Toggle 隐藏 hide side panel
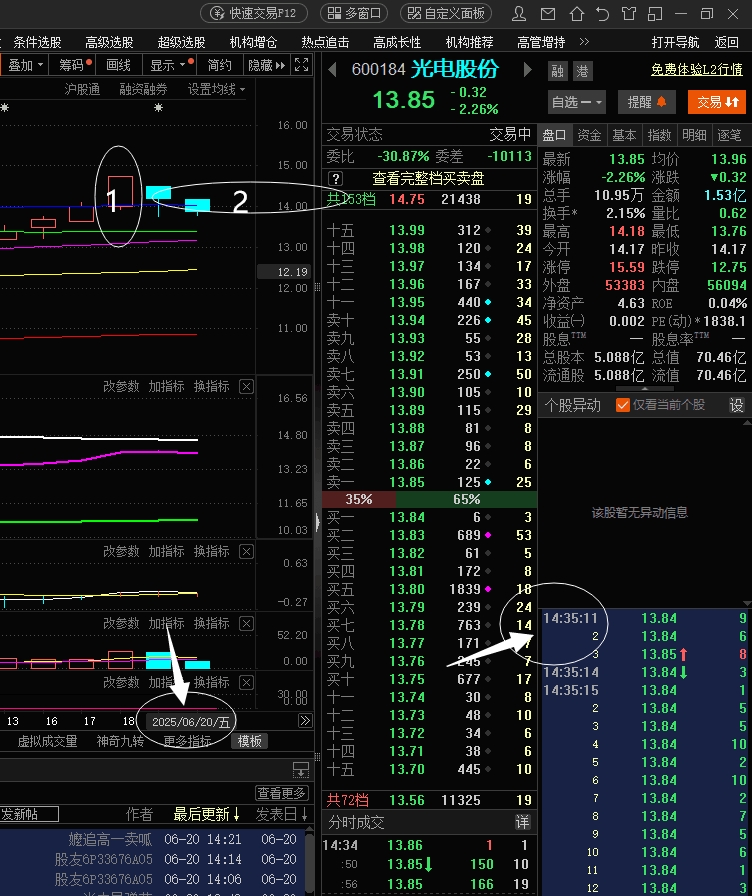The width and height of the screenshot is (752, 896). (x=266, y=65)
